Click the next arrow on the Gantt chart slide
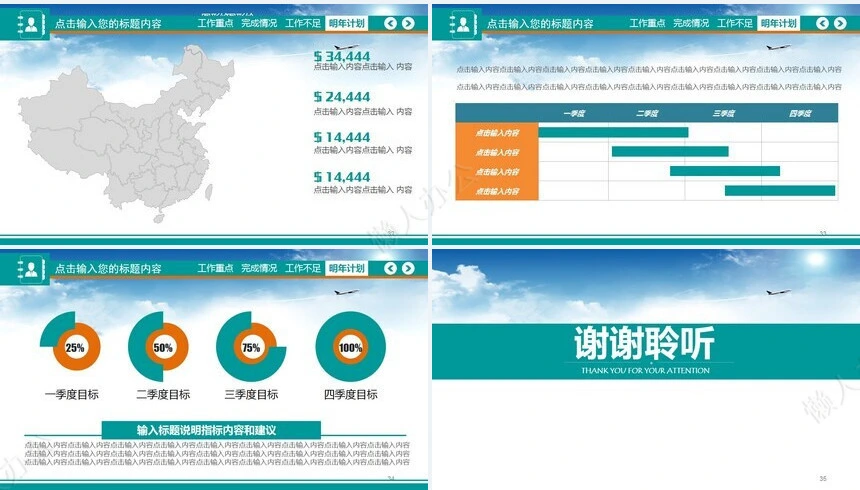This screenshot has height=490, width=860. point(840,23)
